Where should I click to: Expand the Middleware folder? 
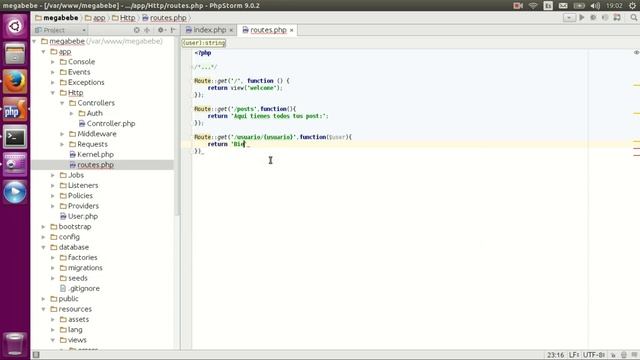point(62,134)
